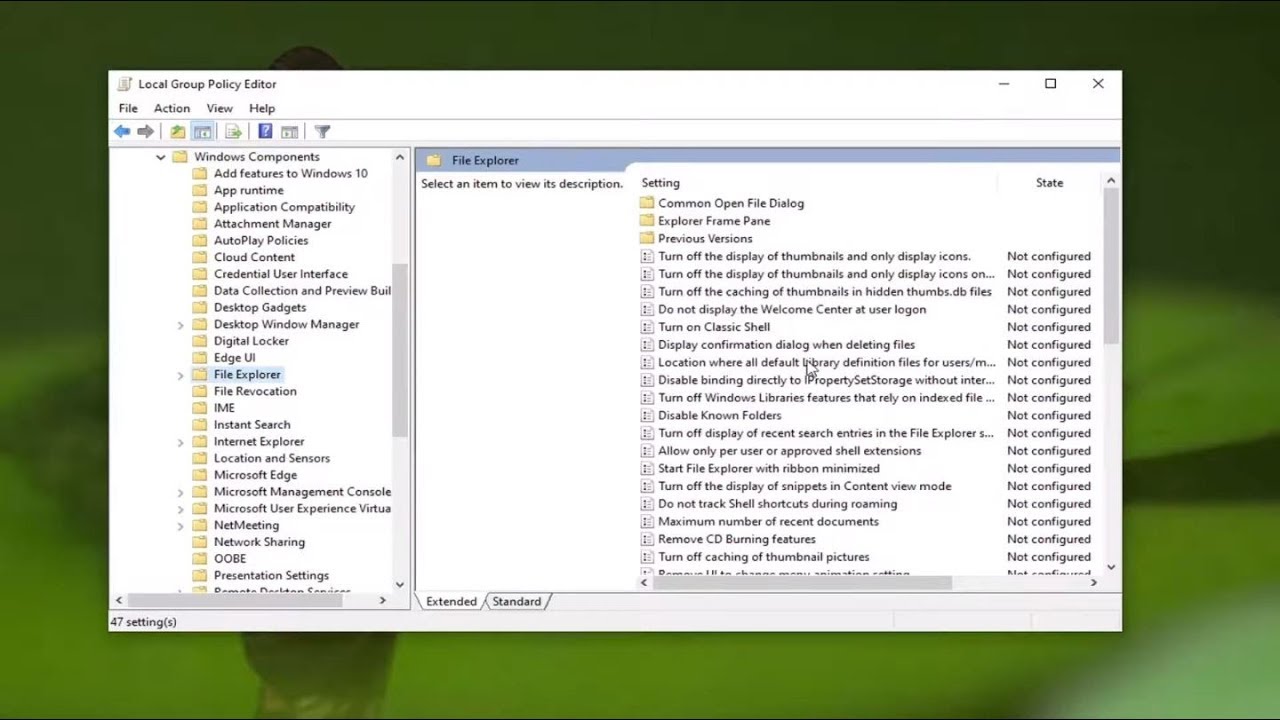This screenshot has height=720, width=1280.
Task: Click policy icon for Maximum number of recent documents
Action: (x=647, y=522)
